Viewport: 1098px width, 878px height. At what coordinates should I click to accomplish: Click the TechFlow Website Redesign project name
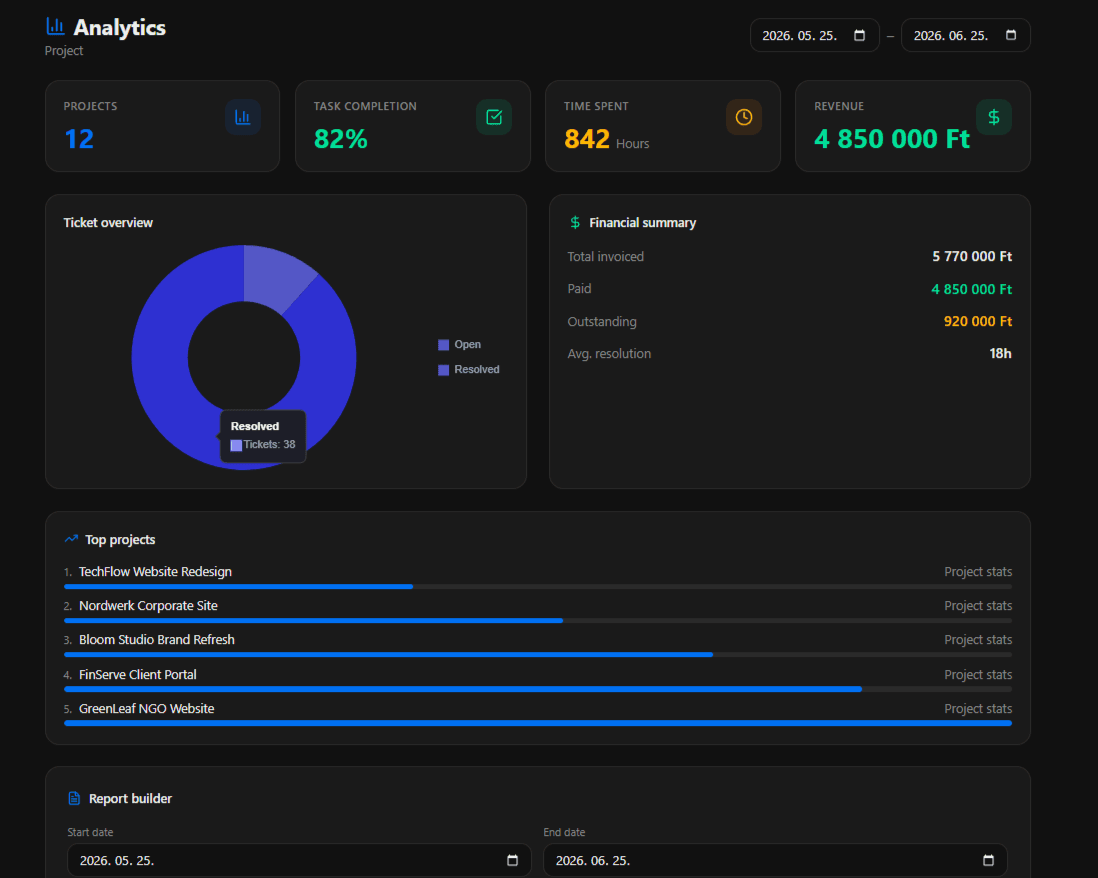click(x=155, y=571)
